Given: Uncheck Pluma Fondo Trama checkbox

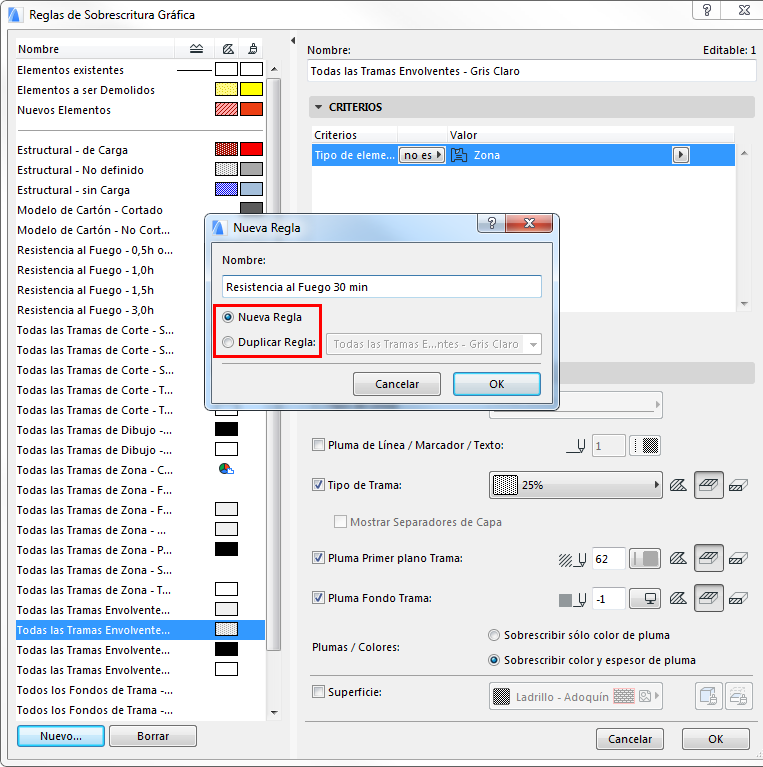Looking at the screenshot, I should click(318, 598).
